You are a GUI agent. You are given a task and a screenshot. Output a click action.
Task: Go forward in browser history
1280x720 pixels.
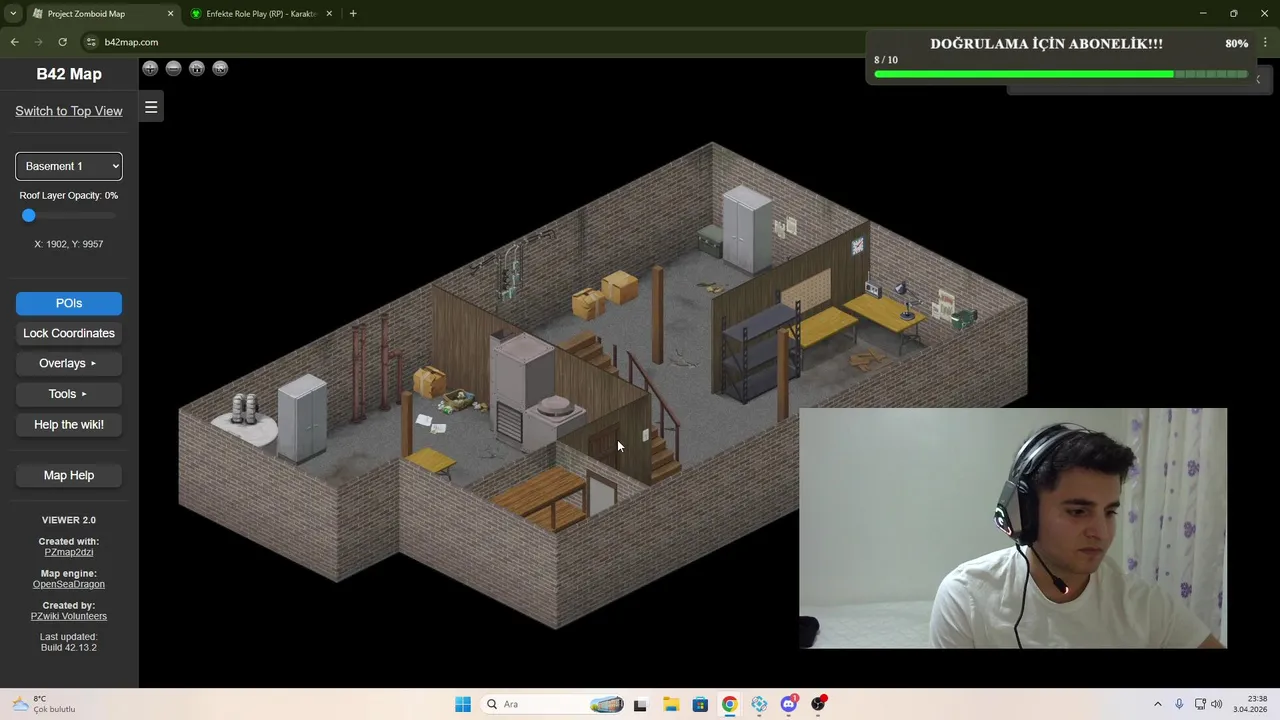(x=38, y=42)
